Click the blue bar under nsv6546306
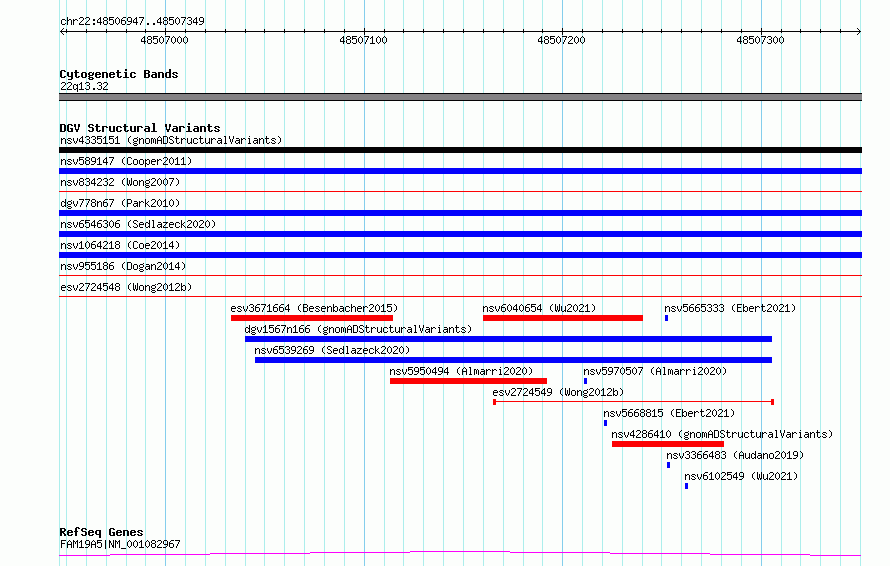The width and height of the screenshot is (890, 566). pyautogui.click(x=460, y=234)
